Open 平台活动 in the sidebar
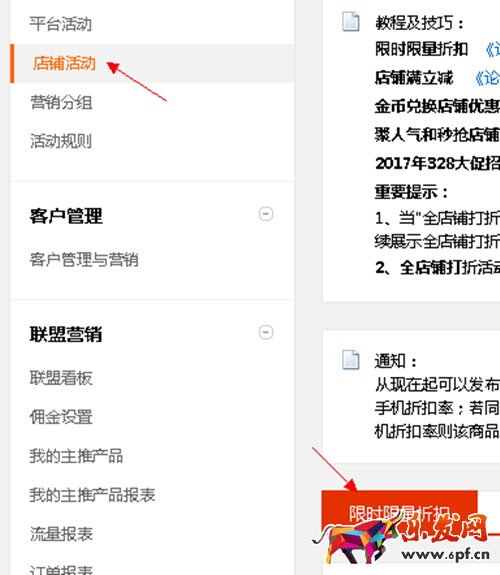 pos(61,24)
